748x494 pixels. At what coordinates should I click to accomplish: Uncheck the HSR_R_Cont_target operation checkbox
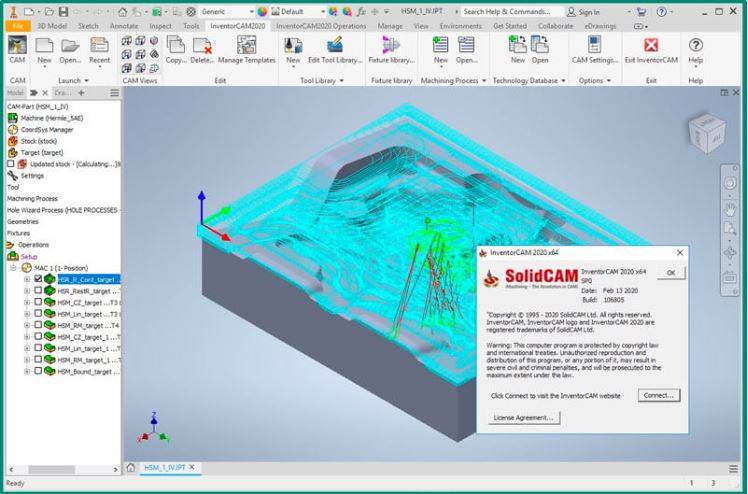[38, 279]
